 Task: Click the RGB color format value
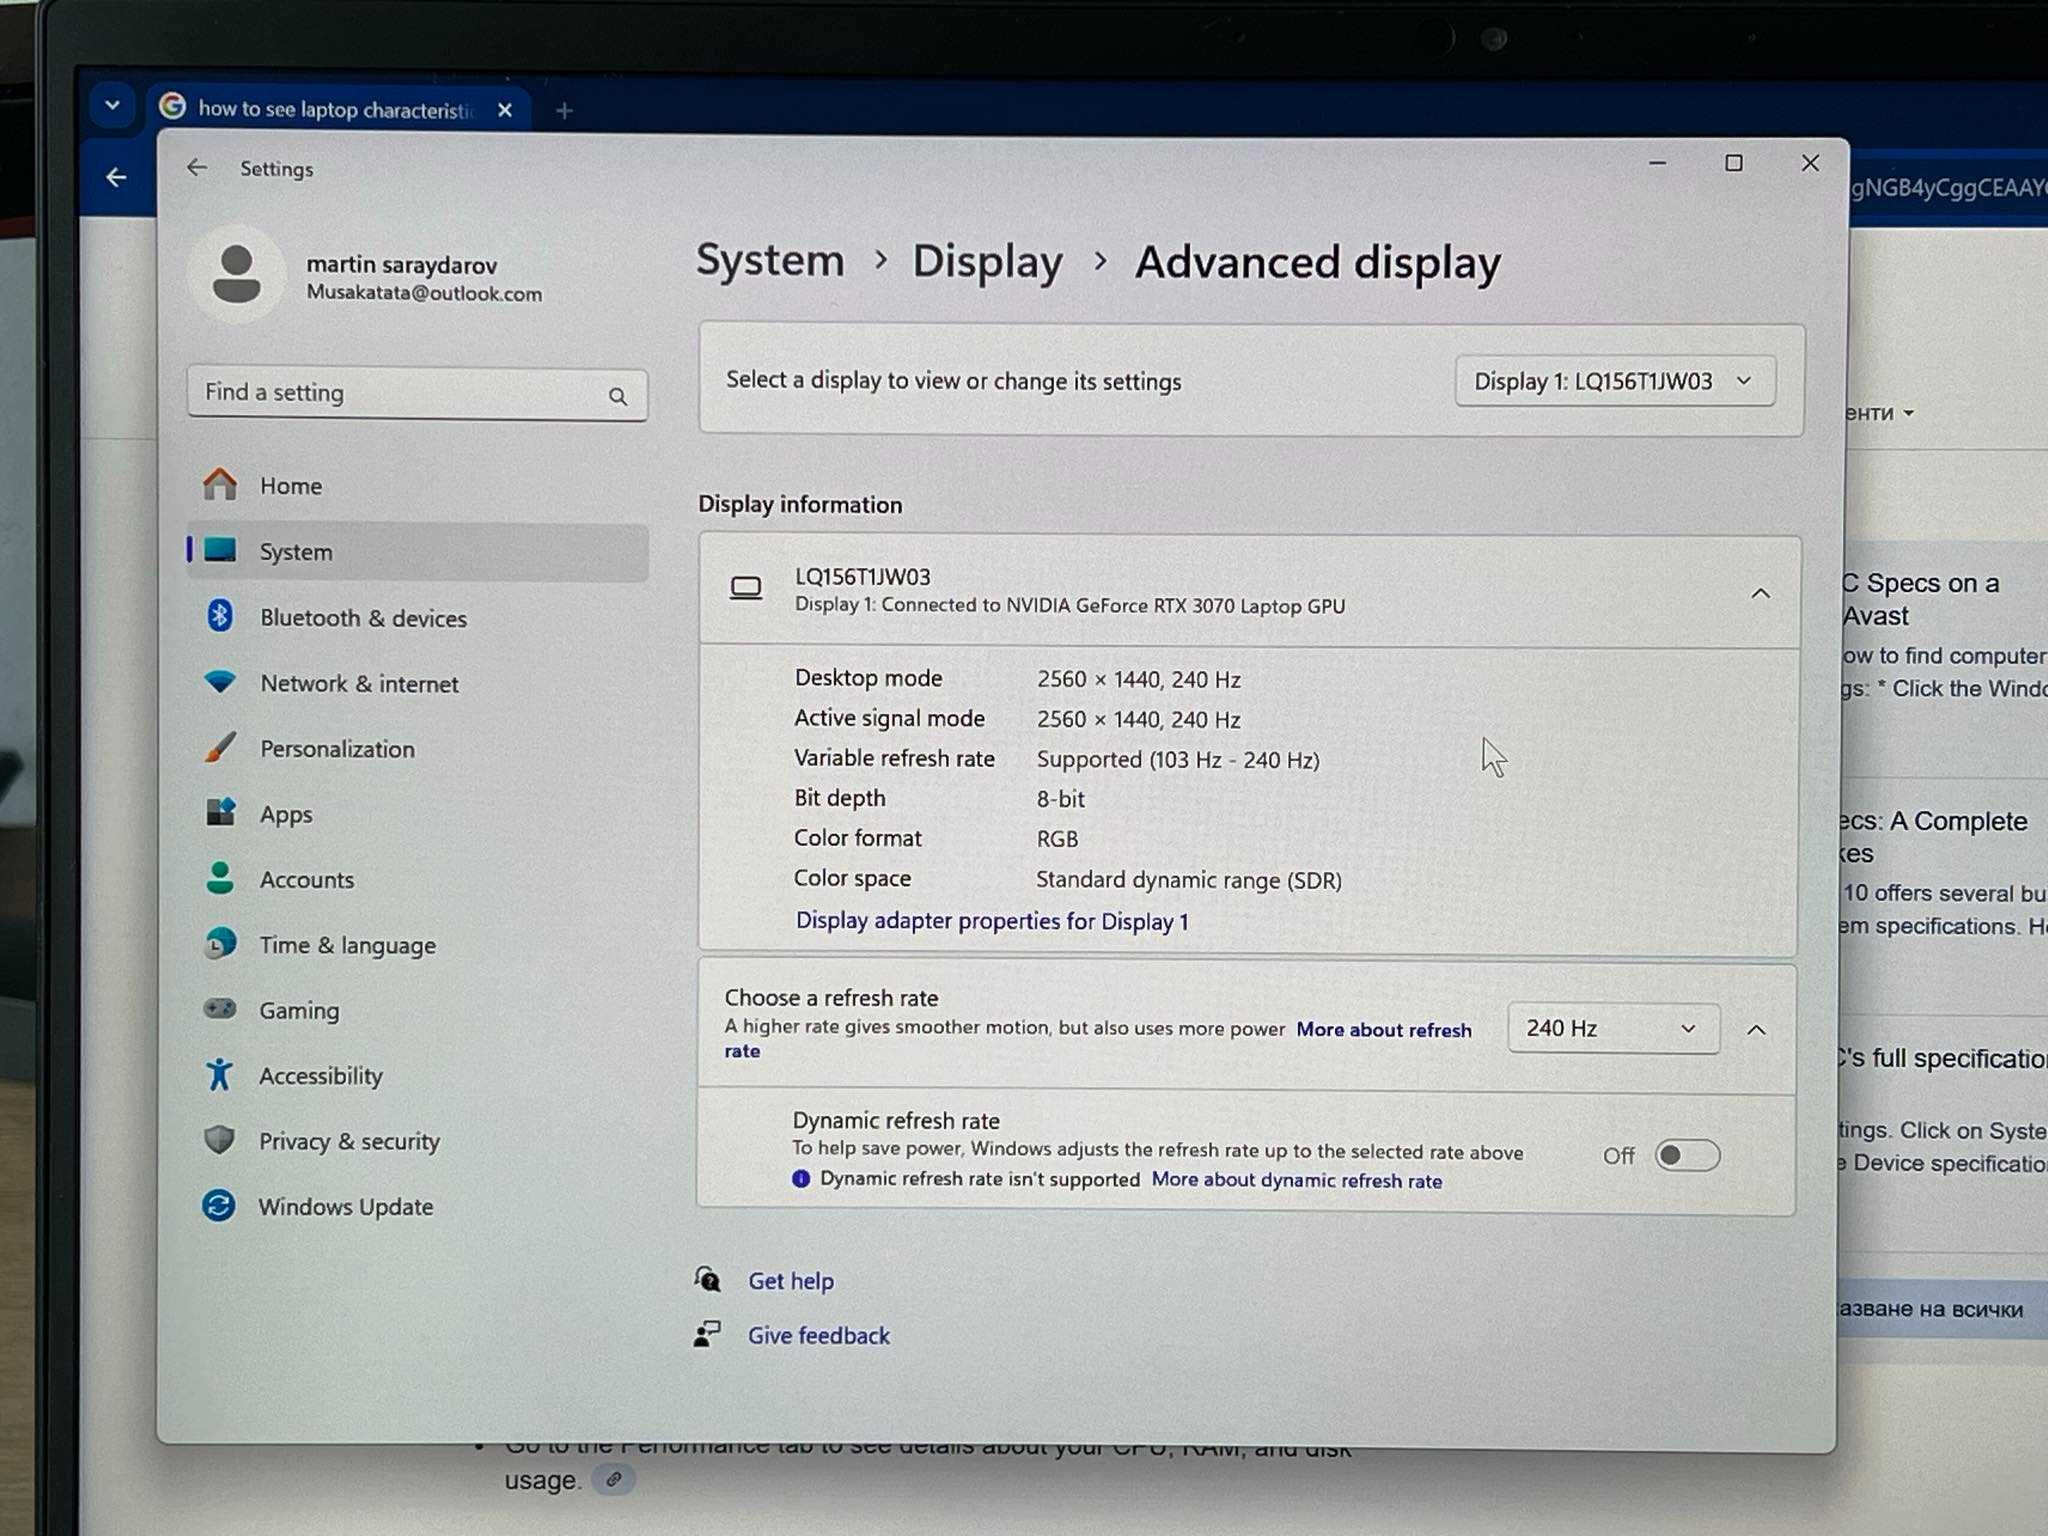click(x=1057, y=839)
